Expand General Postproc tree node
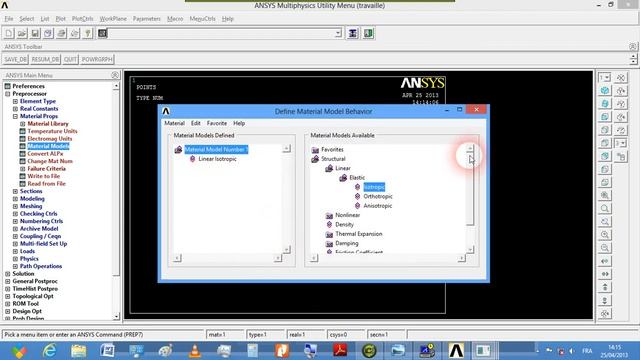Image resolution: width=640 pixels, height=360 pixels. click(x=7, y=281)
